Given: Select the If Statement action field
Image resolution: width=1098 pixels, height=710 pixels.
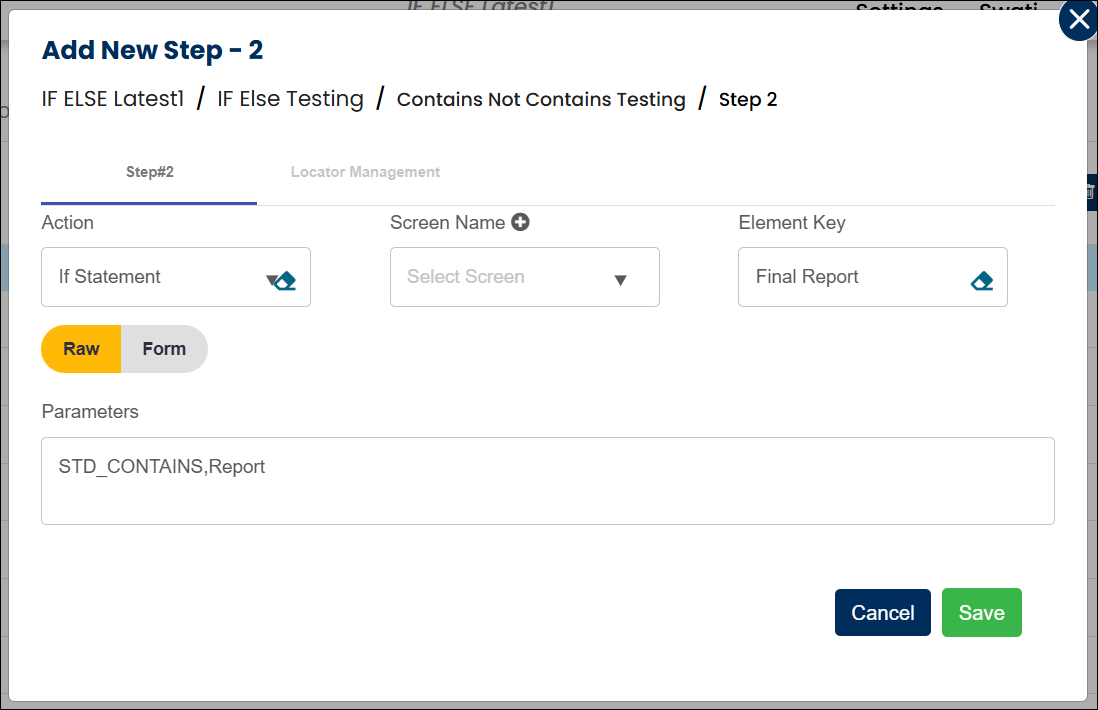Looking at the screenshot, I should pyautogui.click(x=150, y=277).
